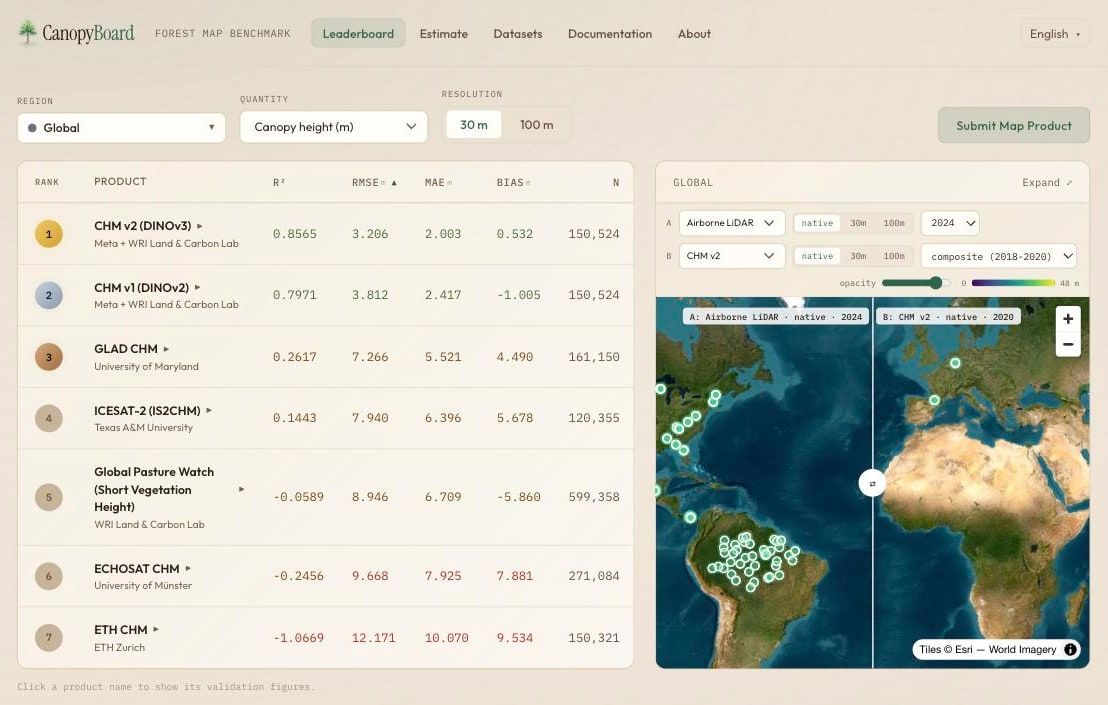Open the Region Global dropdown
The width and height of the screenshot is (1108, 705).
(122, 128)
